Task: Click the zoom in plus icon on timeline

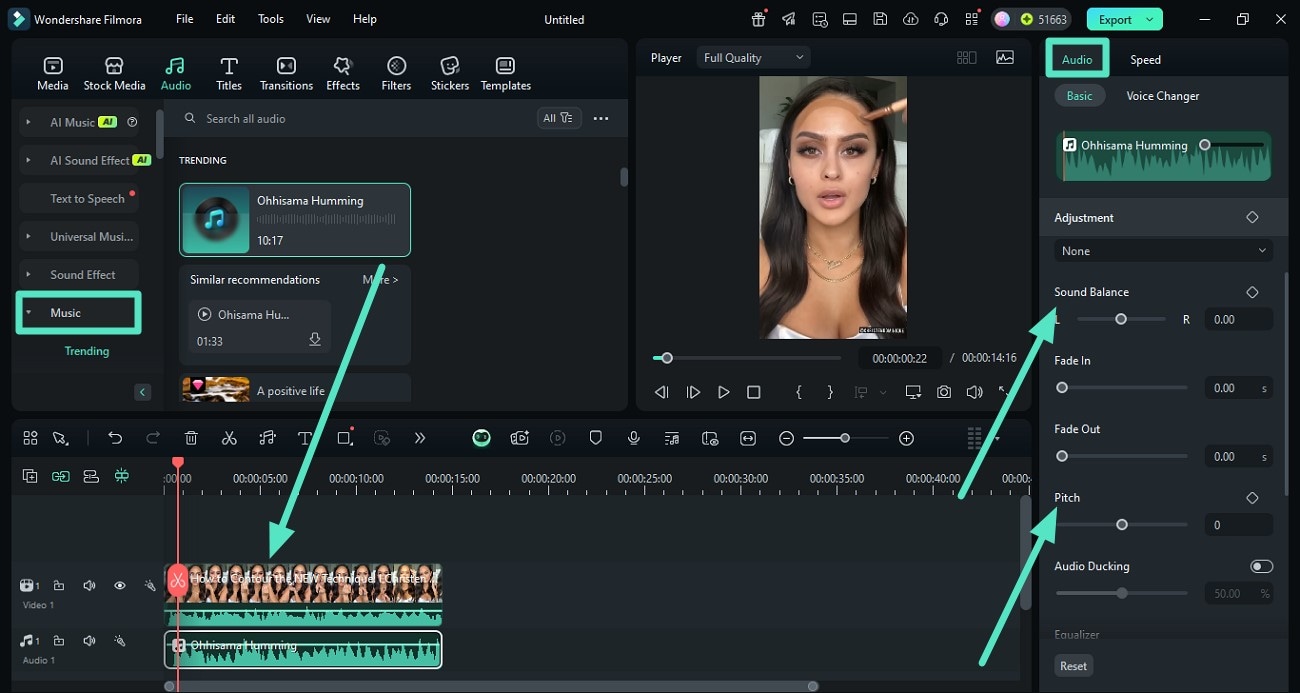Action: 906,438
